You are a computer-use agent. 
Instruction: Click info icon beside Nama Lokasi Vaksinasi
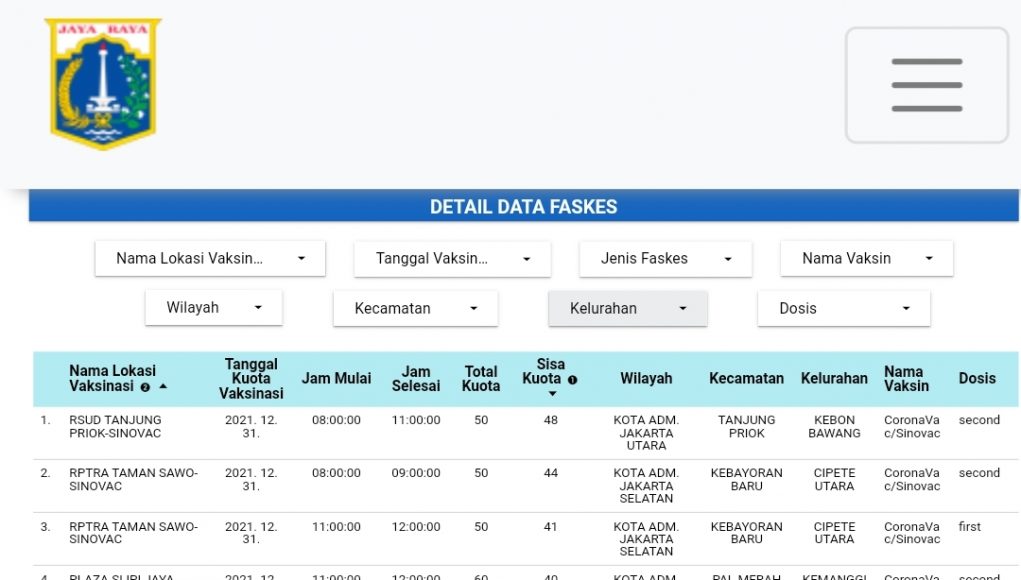click(145, 387)
